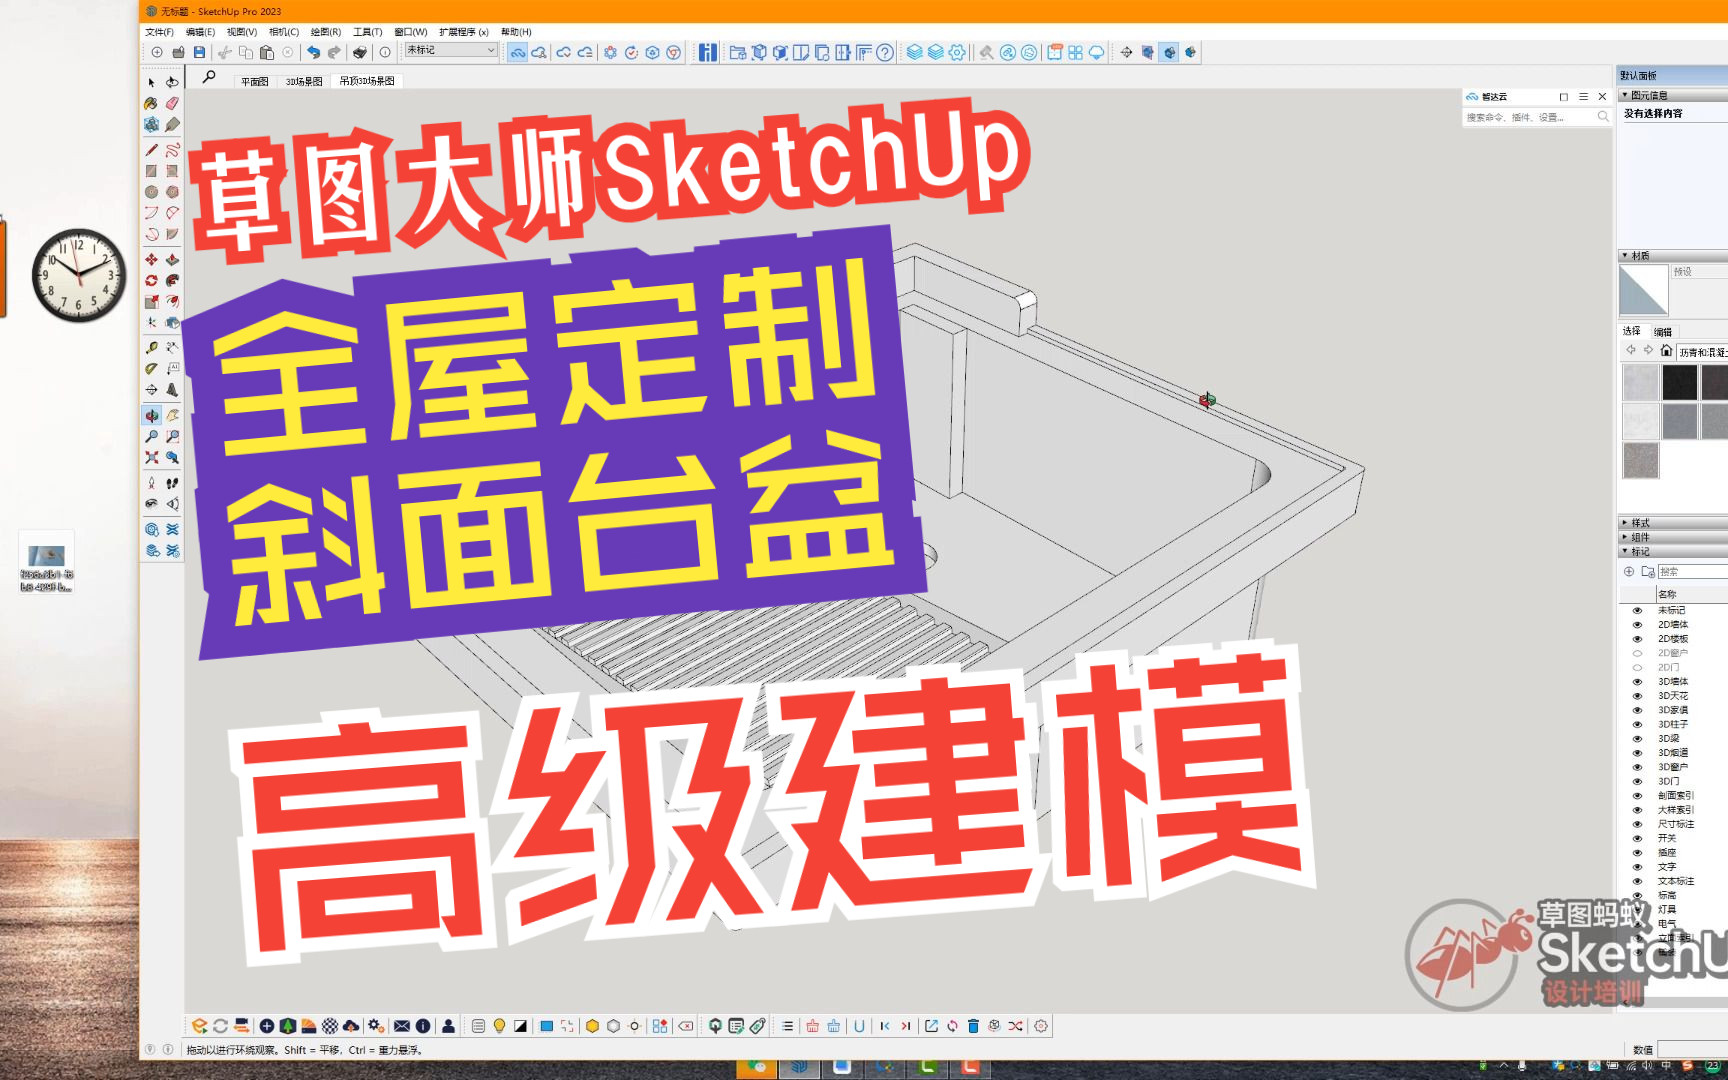Hide the 2D楼板 tag

1637,638
